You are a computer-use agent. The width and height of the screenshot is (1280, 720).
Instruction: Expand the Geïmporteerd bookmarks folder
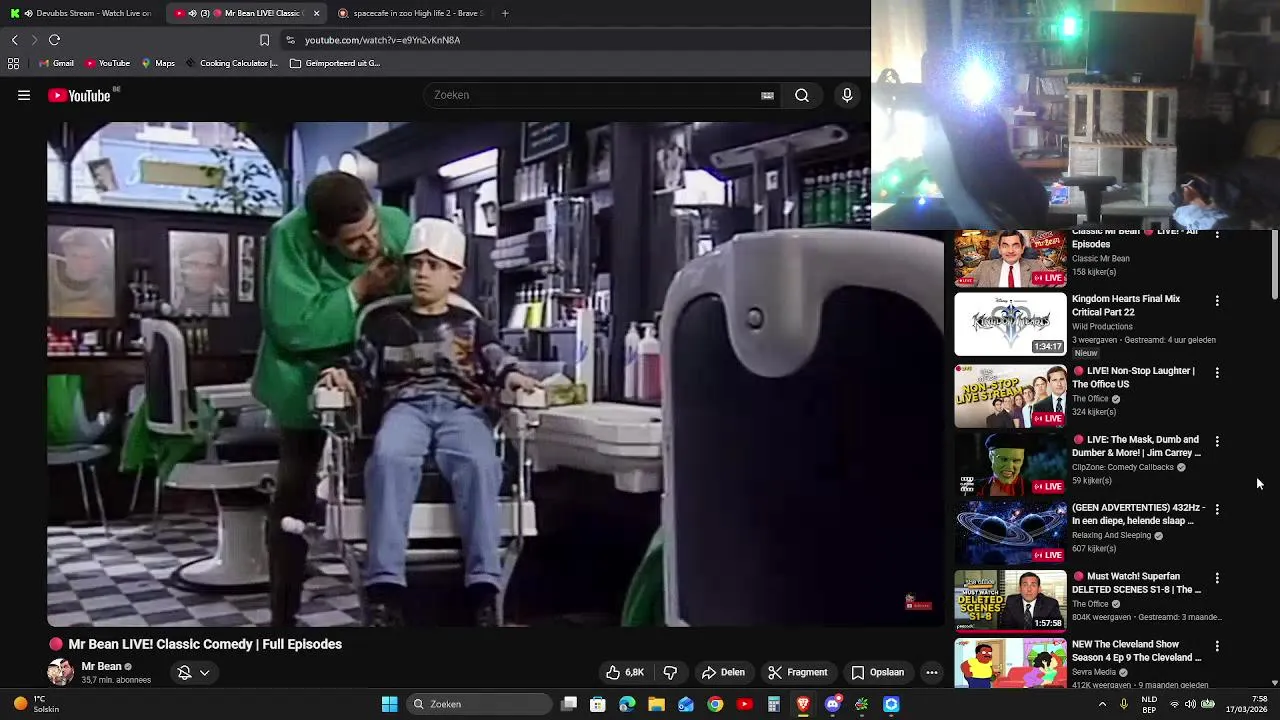[335, 63]
